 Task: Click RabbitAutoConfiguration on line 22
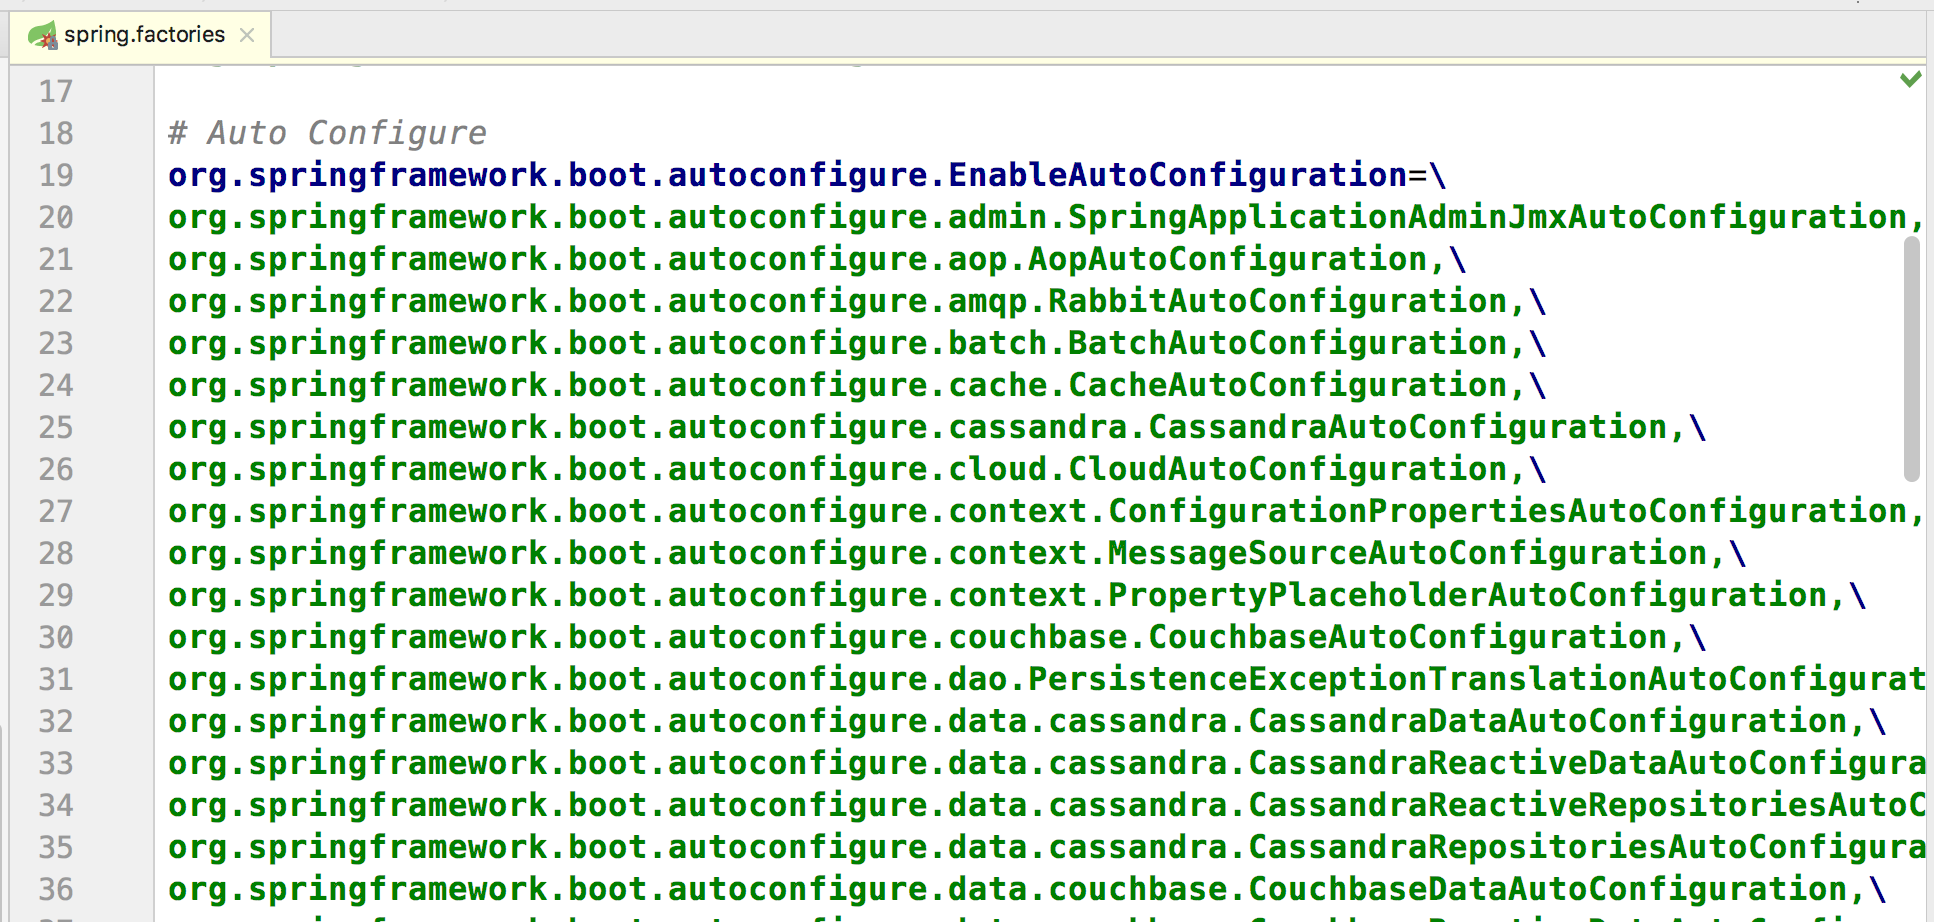point(1278,301)
